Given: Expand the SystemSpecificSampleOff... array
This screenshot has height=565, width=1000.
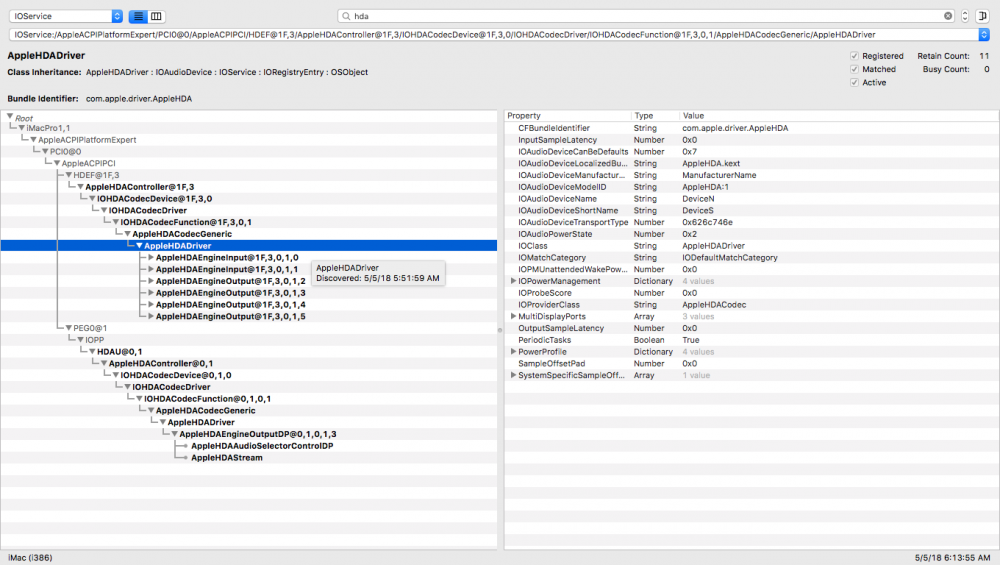Looking at the screenshot, I should (513, 375).
